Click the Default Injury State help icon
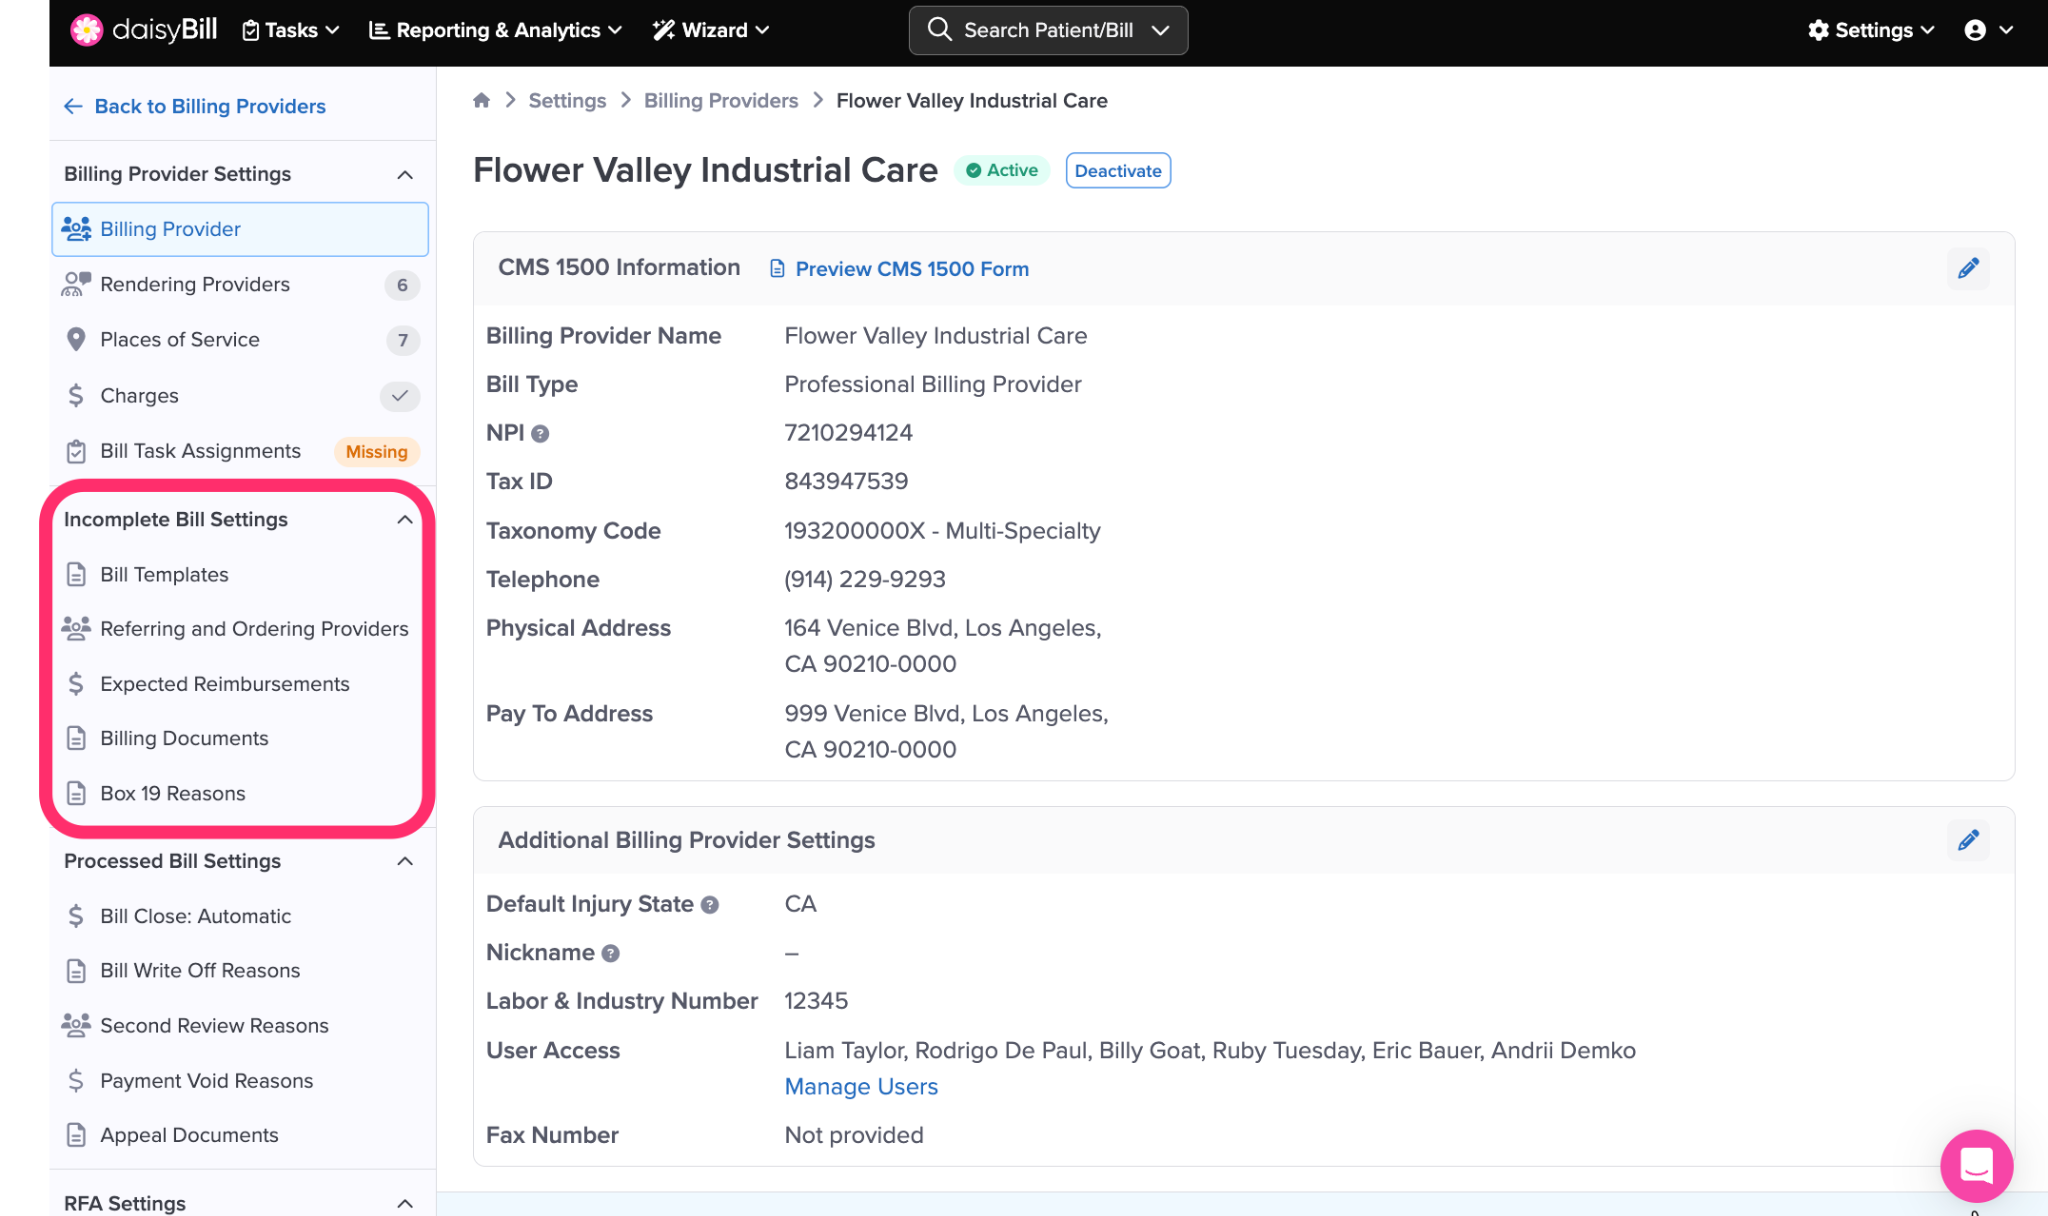 [709, 904]
